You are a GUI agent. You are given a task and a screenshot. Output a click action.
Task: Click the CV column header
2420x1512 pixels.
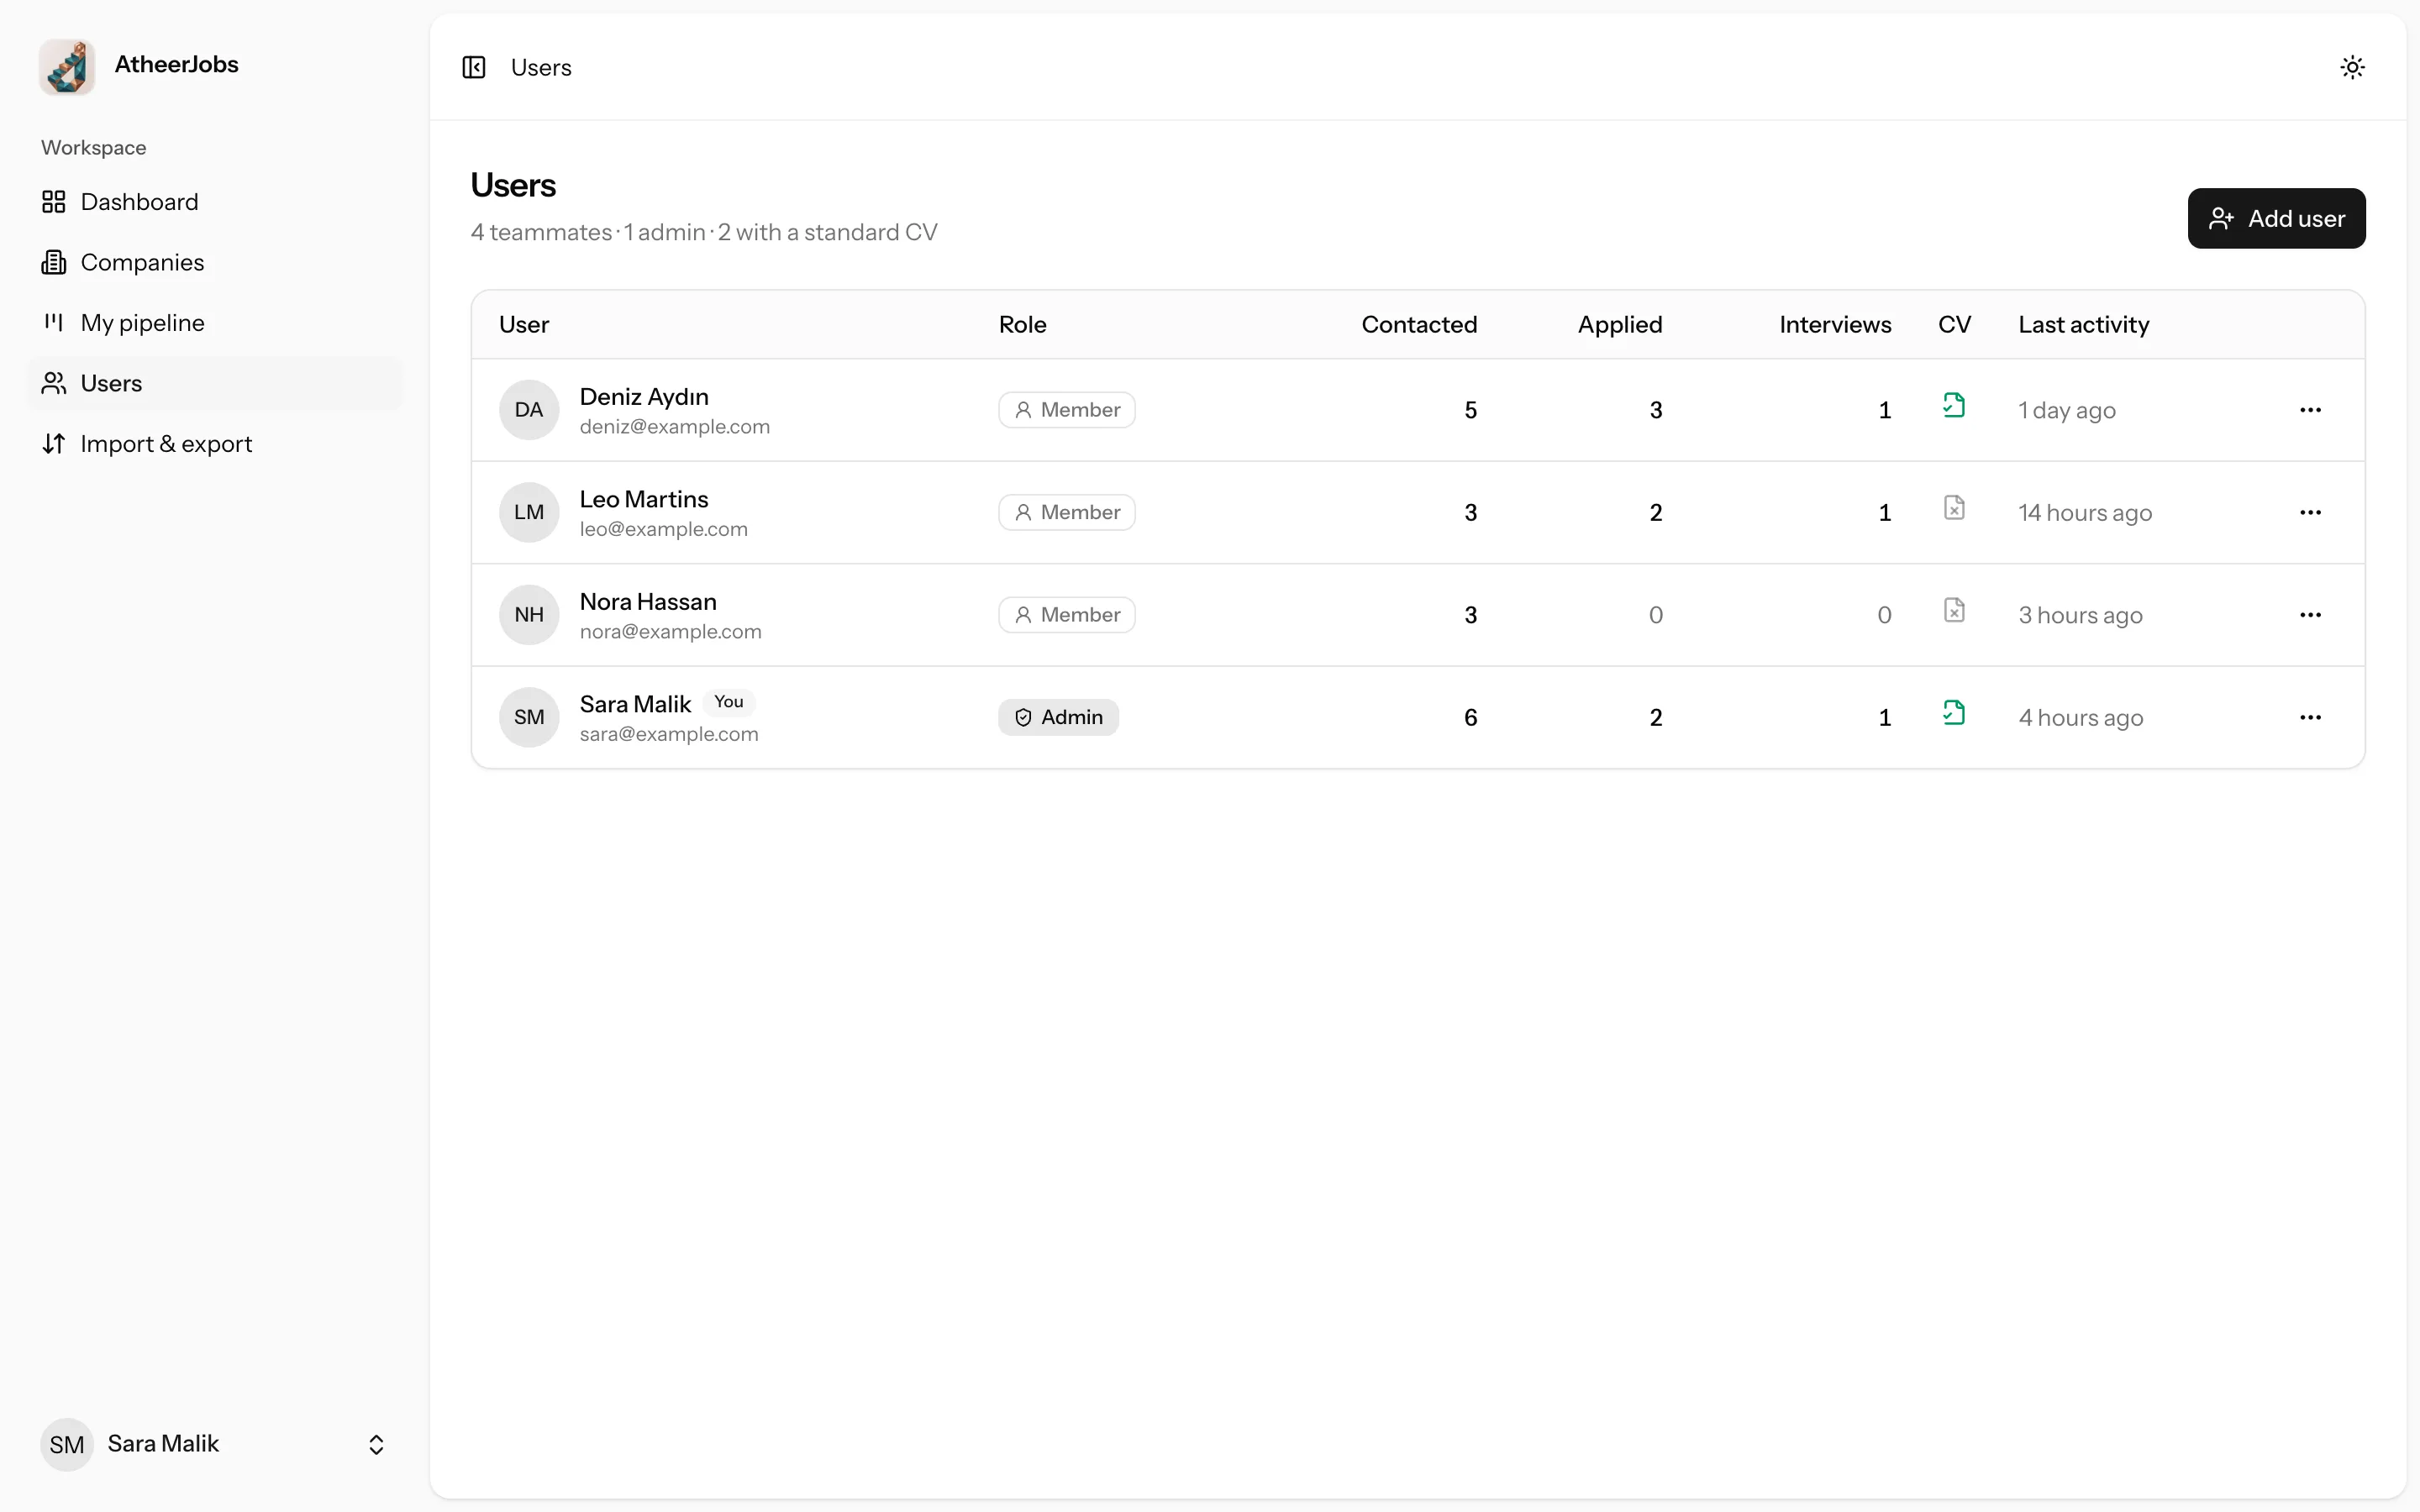(1954, 325)
